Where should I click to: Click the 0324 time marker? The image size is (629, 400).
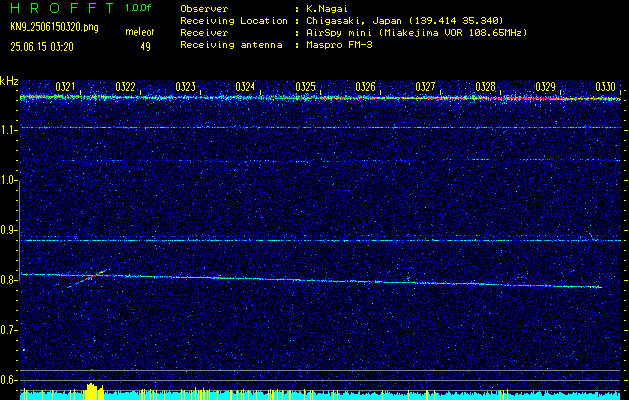pyautogui.click(x=245, y=87)
